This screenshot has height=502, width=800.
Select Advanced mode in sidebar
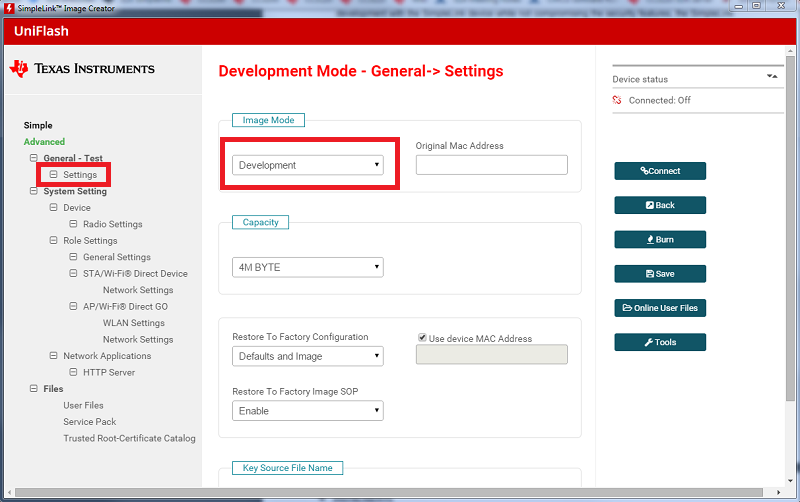click(x=44, y=142)
